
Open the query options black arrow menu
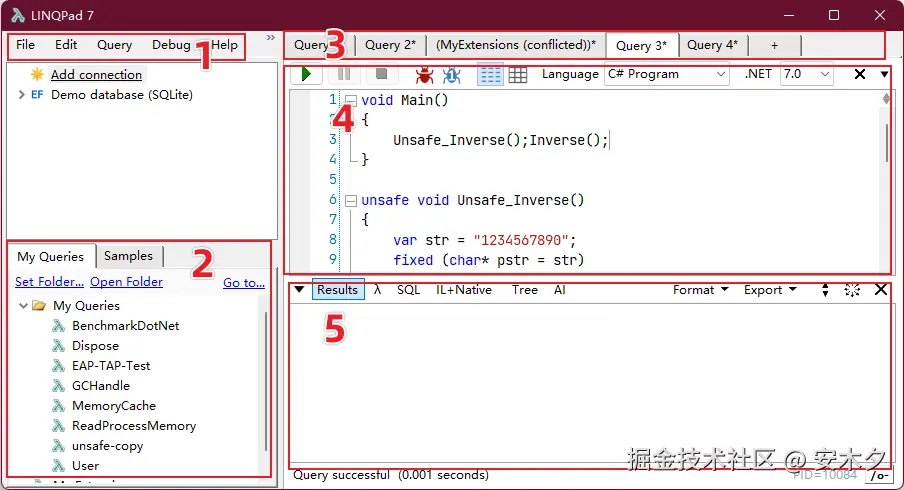(x=884, y=74)
